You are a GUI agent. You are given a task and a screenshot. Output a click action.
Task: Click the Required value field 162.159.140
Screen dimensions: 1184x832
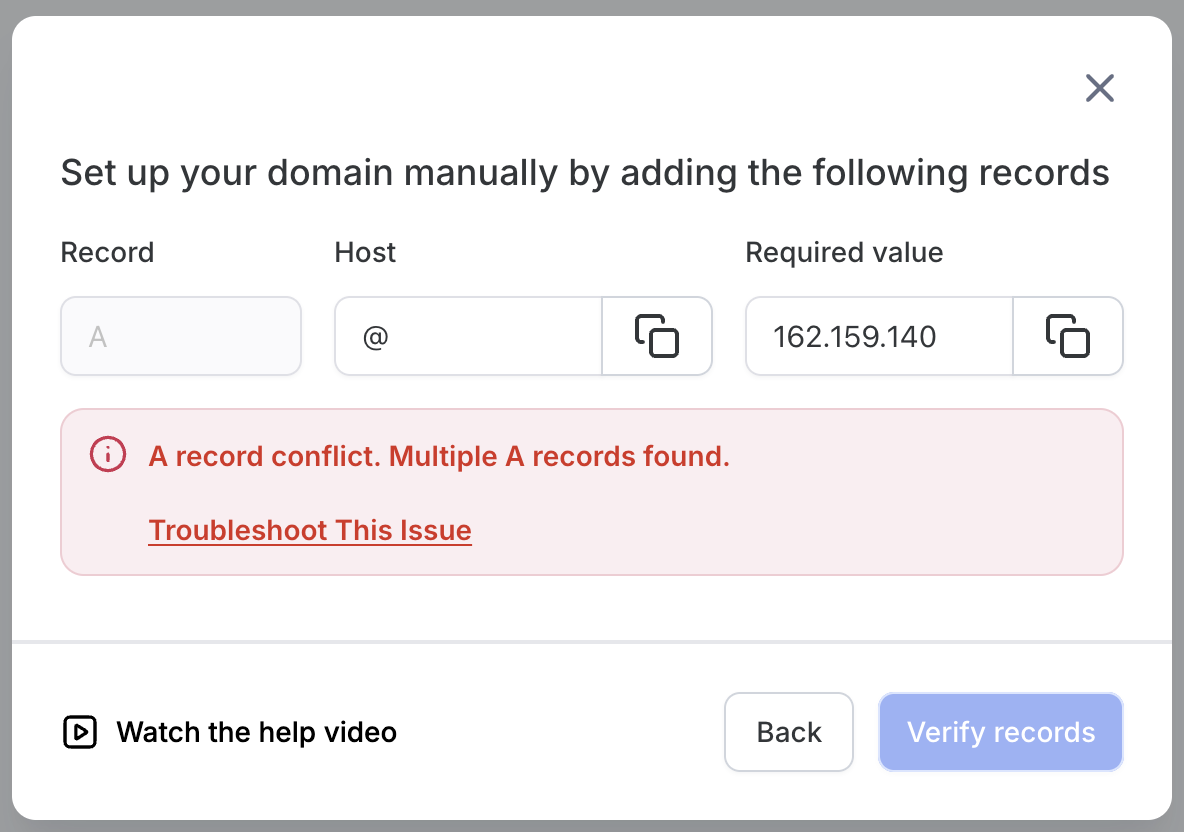click(879, 336)
